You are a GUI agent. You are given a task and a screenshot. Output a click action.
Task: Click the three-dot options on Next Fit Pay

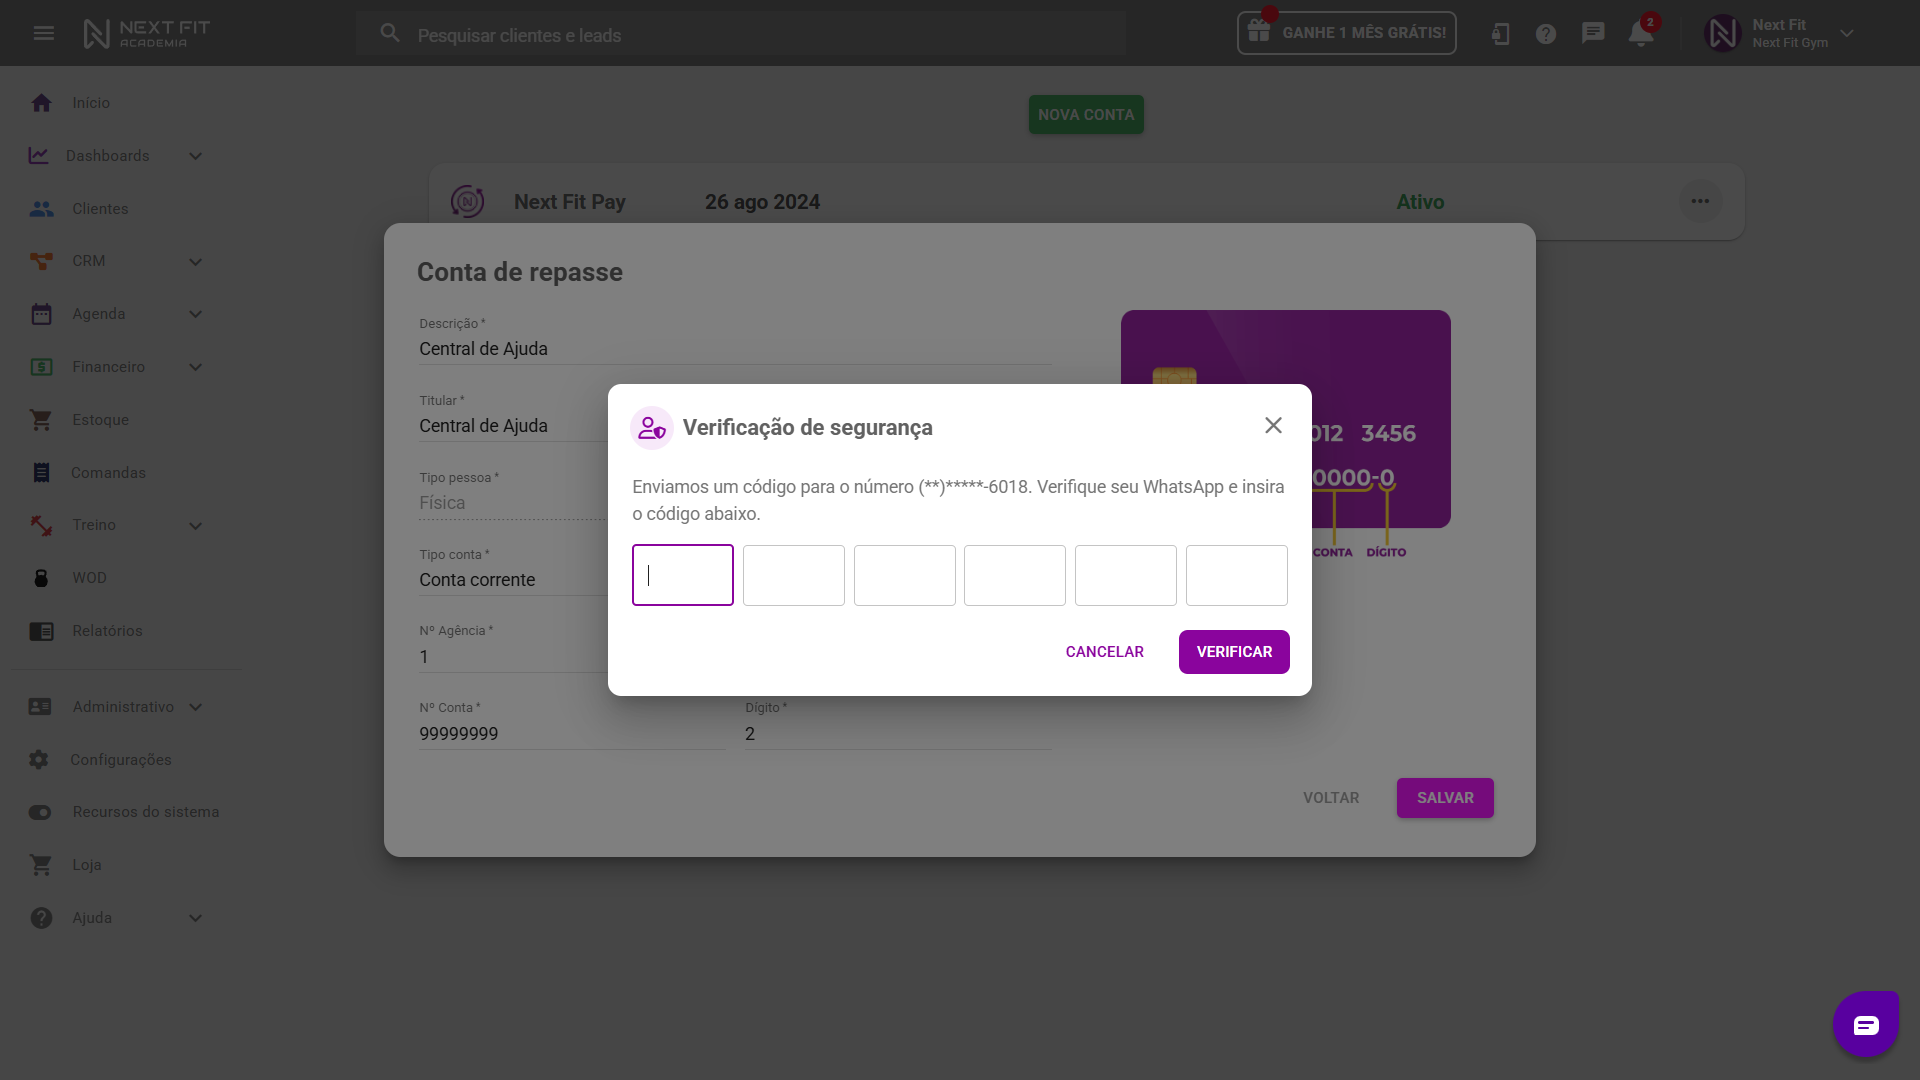[x=1700, y=201]
